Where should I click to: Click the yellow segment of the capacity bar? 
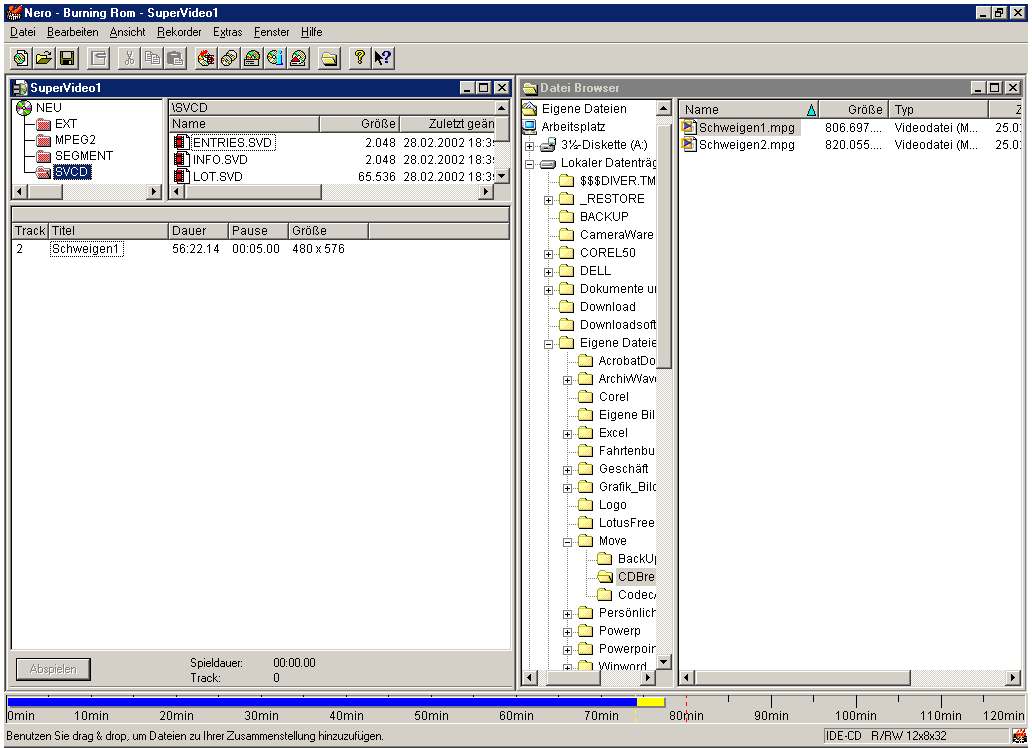(650, 703)
